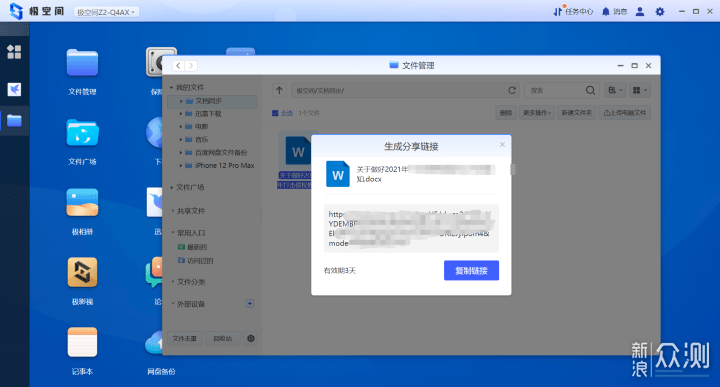Screen dimensions: 720x387
Task: Click the 复制链接 button
Action: coord(471,270)
